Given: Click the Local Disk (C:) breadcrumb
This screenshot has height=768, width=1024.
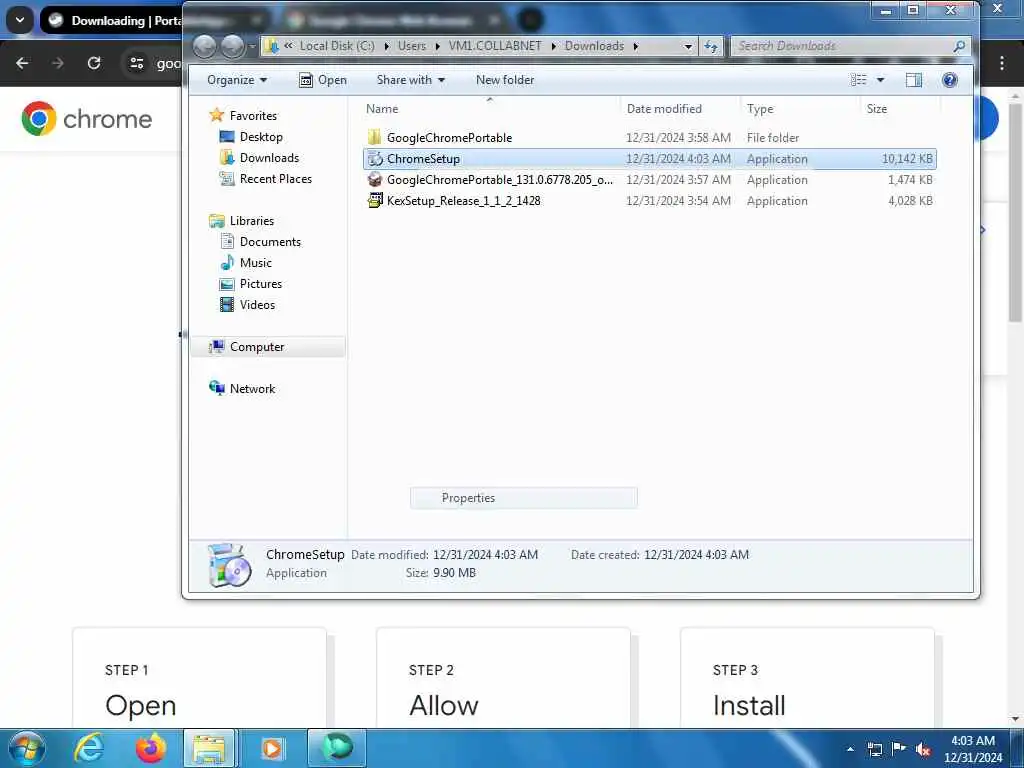Looking at the screenshot, I should coord(337,46).
